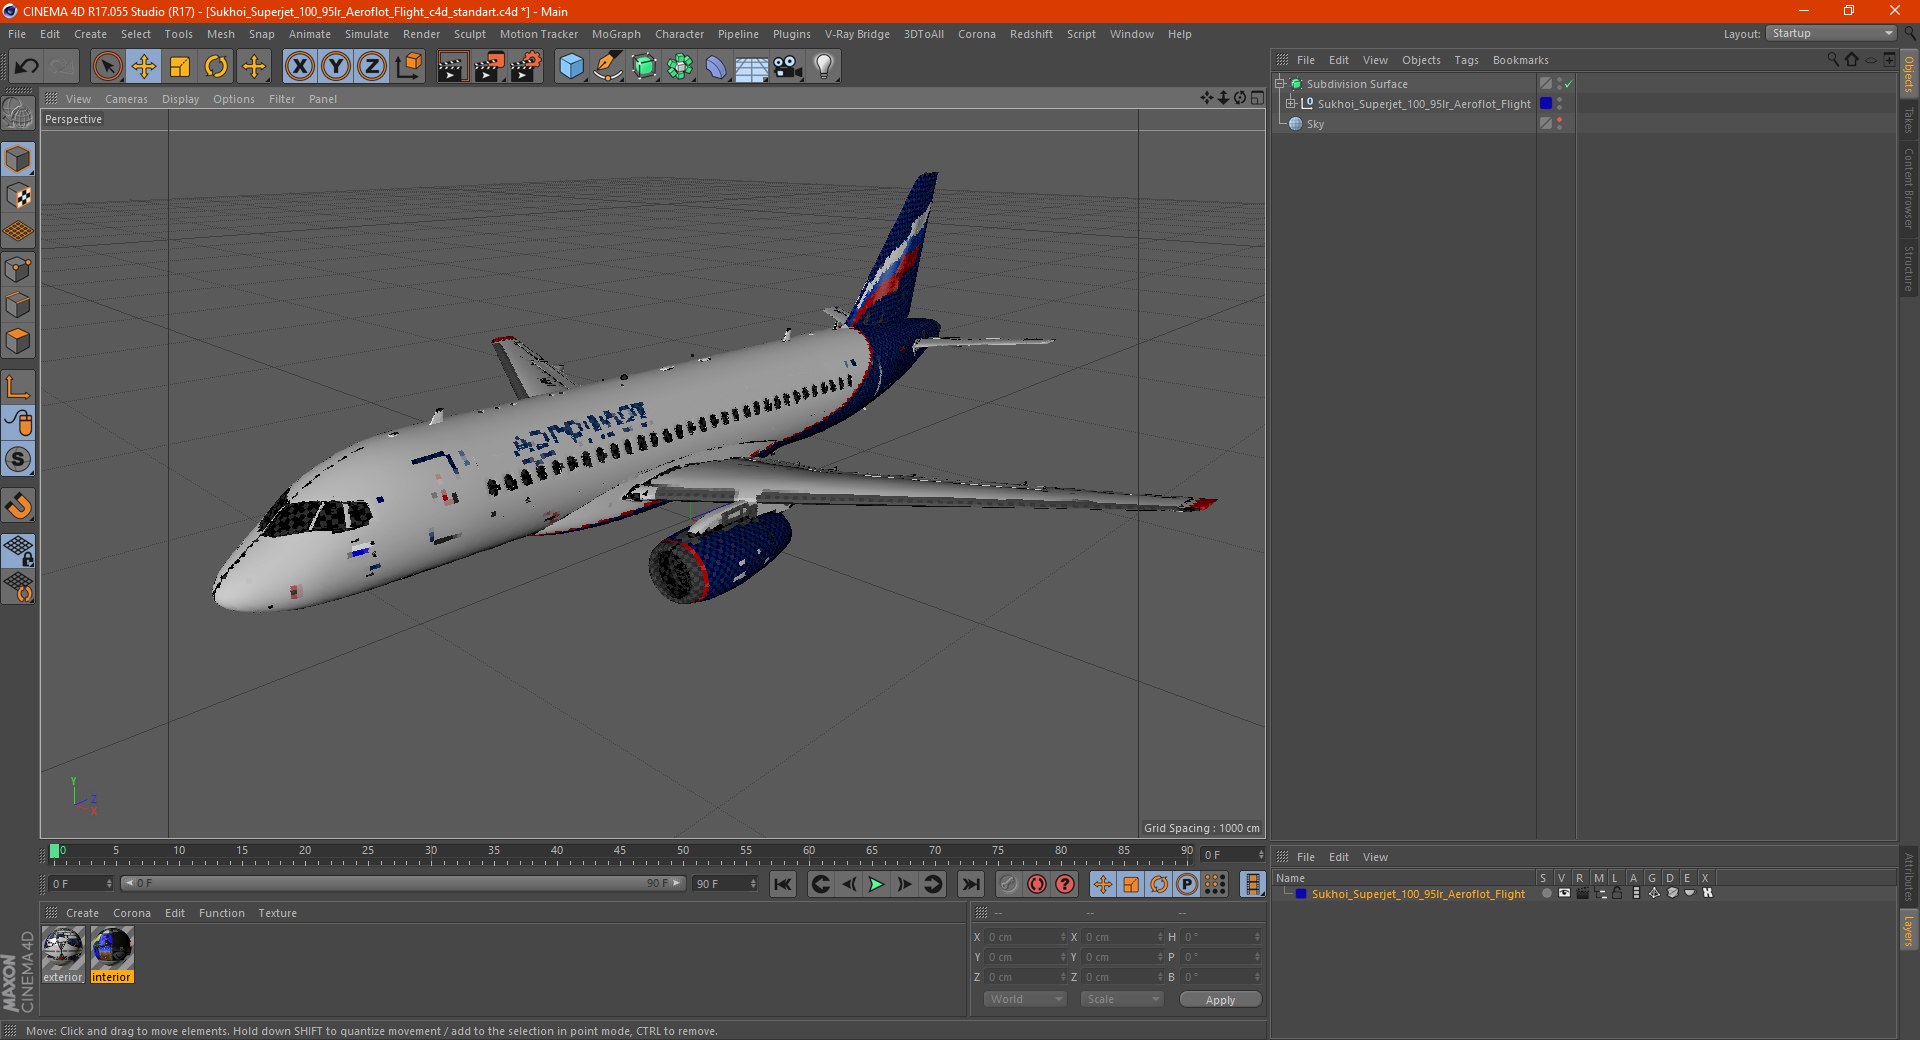Viewport: 1920px width, 1040px height.
Task: Collapse the Subdivision Surface tree item
Action: [x=1279, y=84]
